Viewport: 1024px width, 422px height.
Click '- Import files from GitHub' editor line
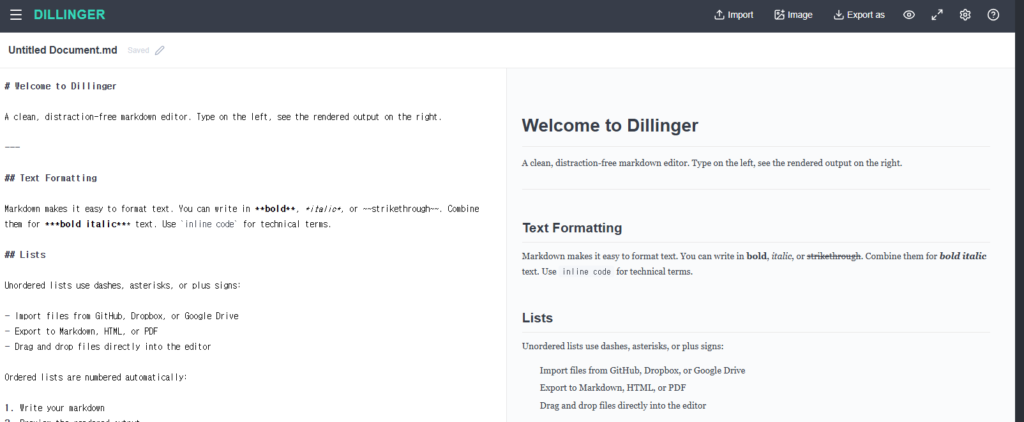click(121, 316)
